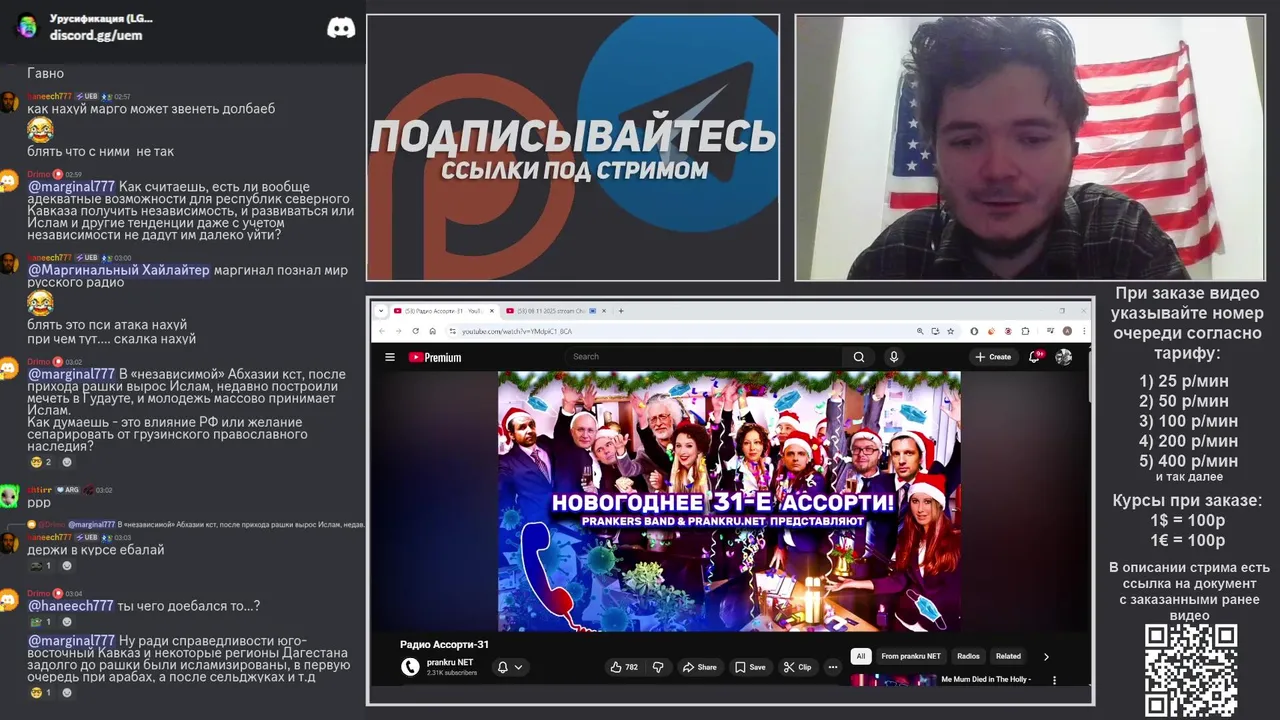
Task: Like the video with thumbs up 782
Action: tap(625, 667)
